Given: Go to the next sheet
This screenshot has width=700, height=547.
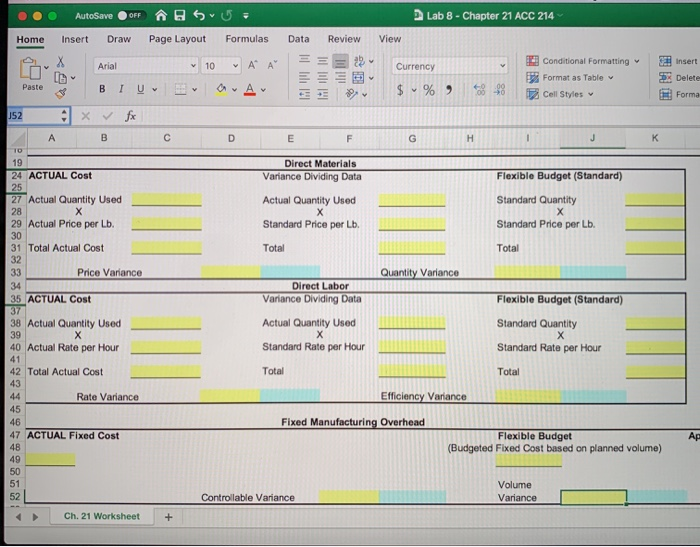Looking at the screenshot, I should coord(35,517).
